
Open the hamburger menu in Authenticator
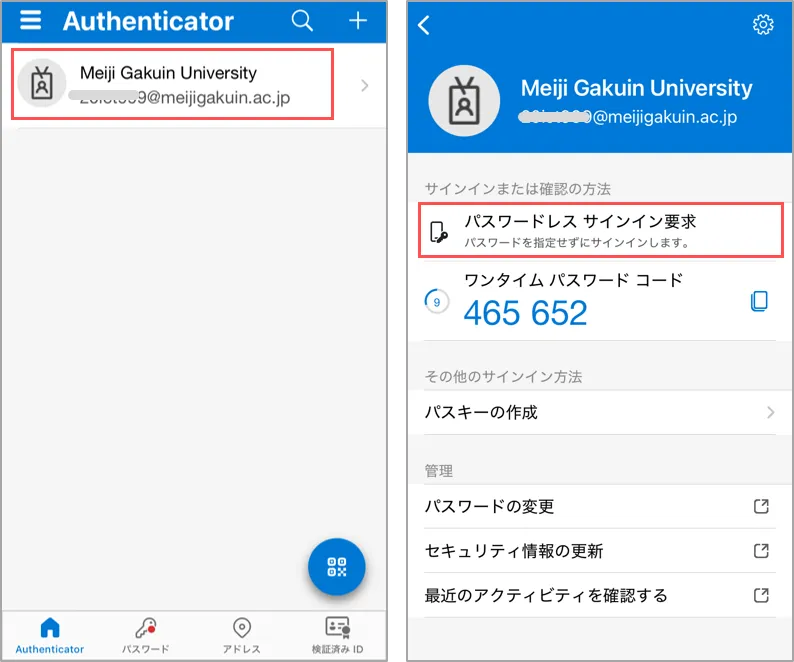30,20
